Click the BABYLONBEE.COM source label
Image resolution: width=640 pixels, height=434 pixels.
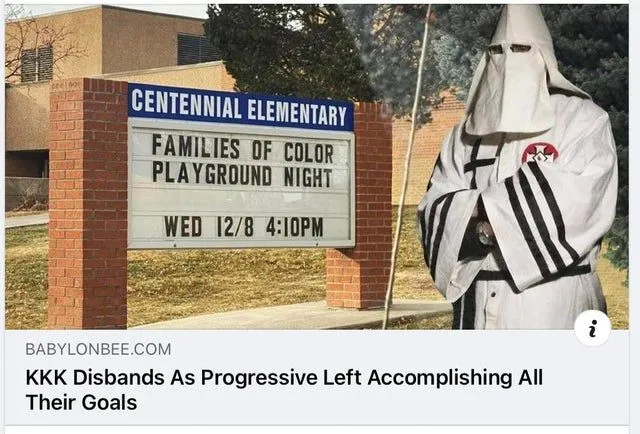coord(98,349)
